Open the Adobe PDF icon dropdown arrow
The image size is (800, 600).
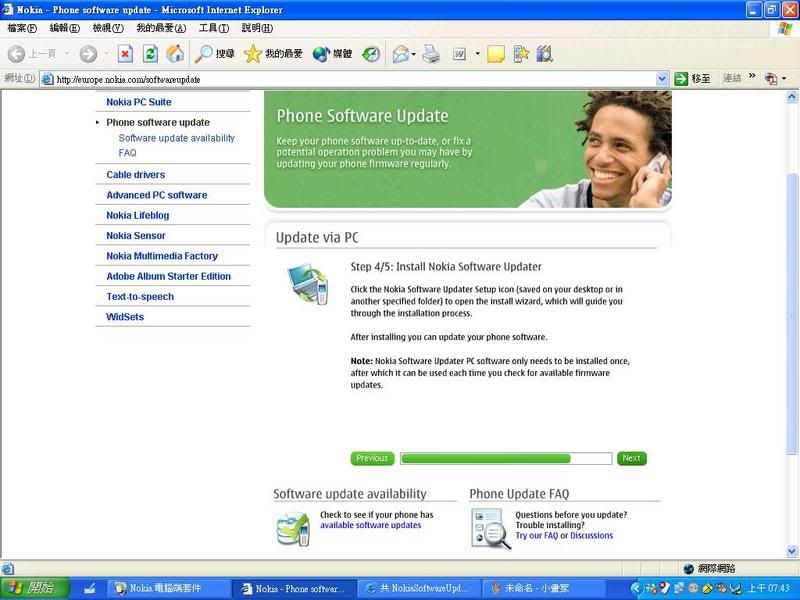pos(784,79)
